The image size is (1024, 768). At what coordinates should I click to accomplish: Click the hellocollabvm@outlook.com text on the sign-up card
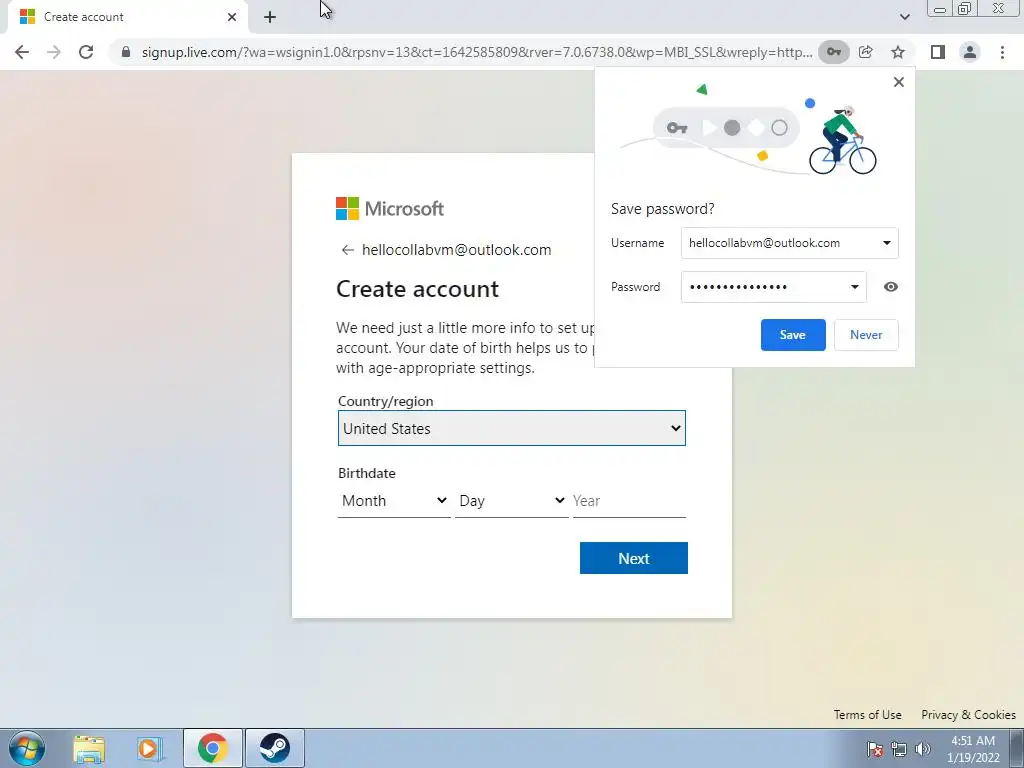[x=456, y=250]
